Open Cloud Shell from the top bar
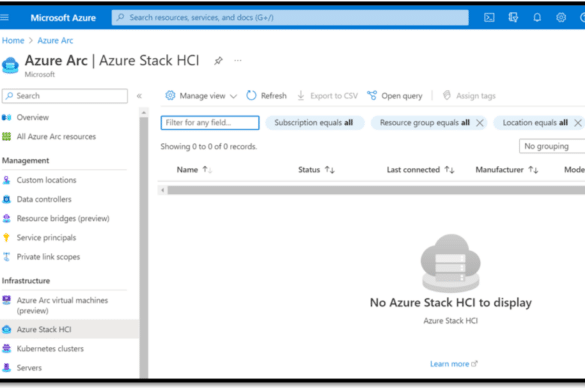The height and width of the screenshot is (390, 585). 489,18
